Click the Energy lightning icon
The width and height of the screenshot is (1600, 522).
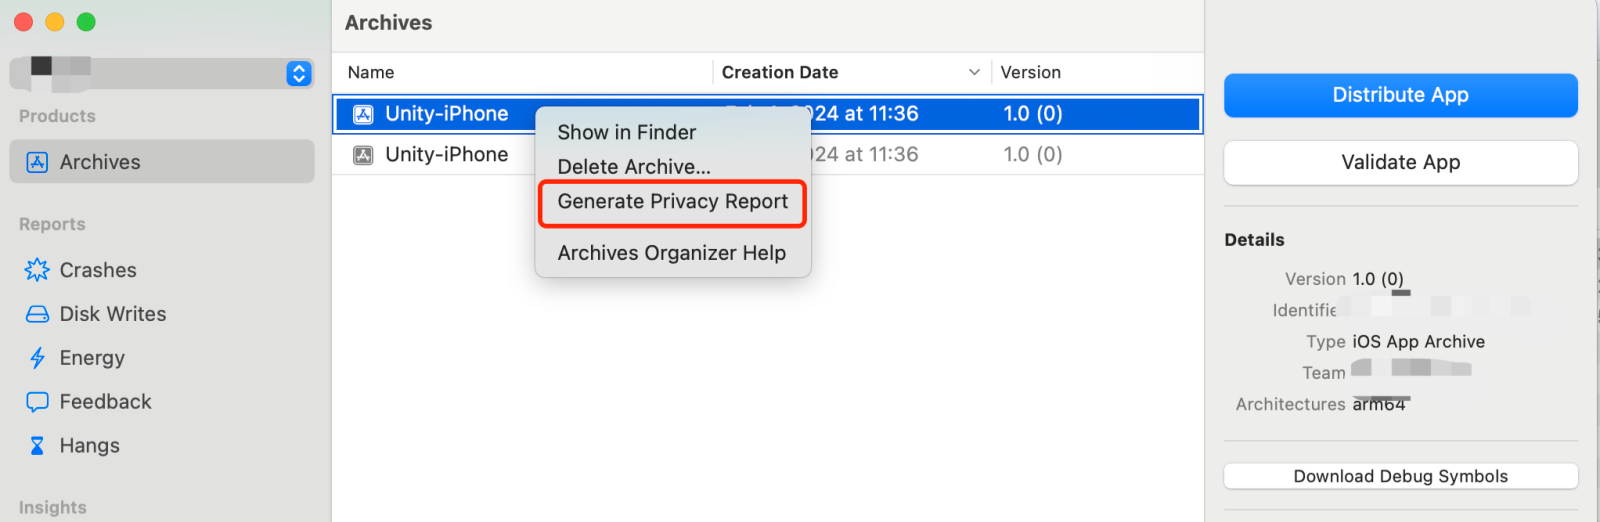point(37,358)
